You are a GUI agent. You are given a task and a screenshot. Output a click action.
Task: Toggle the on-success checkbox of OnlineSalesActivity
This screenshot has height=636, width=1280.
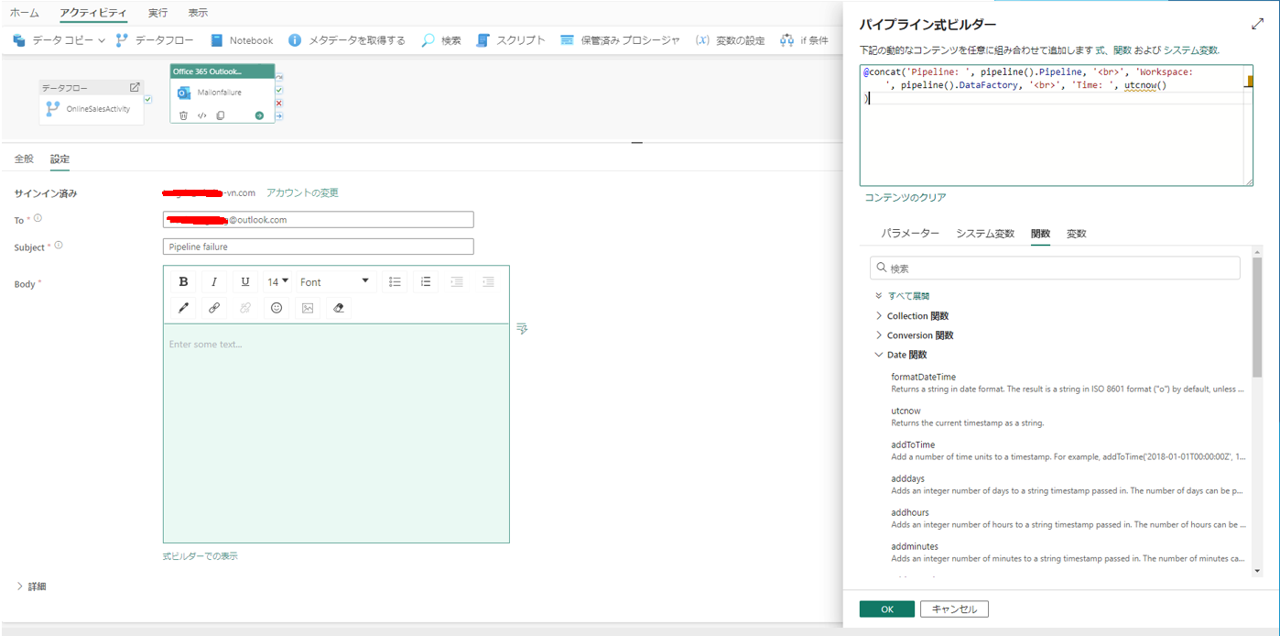point(148,100)
